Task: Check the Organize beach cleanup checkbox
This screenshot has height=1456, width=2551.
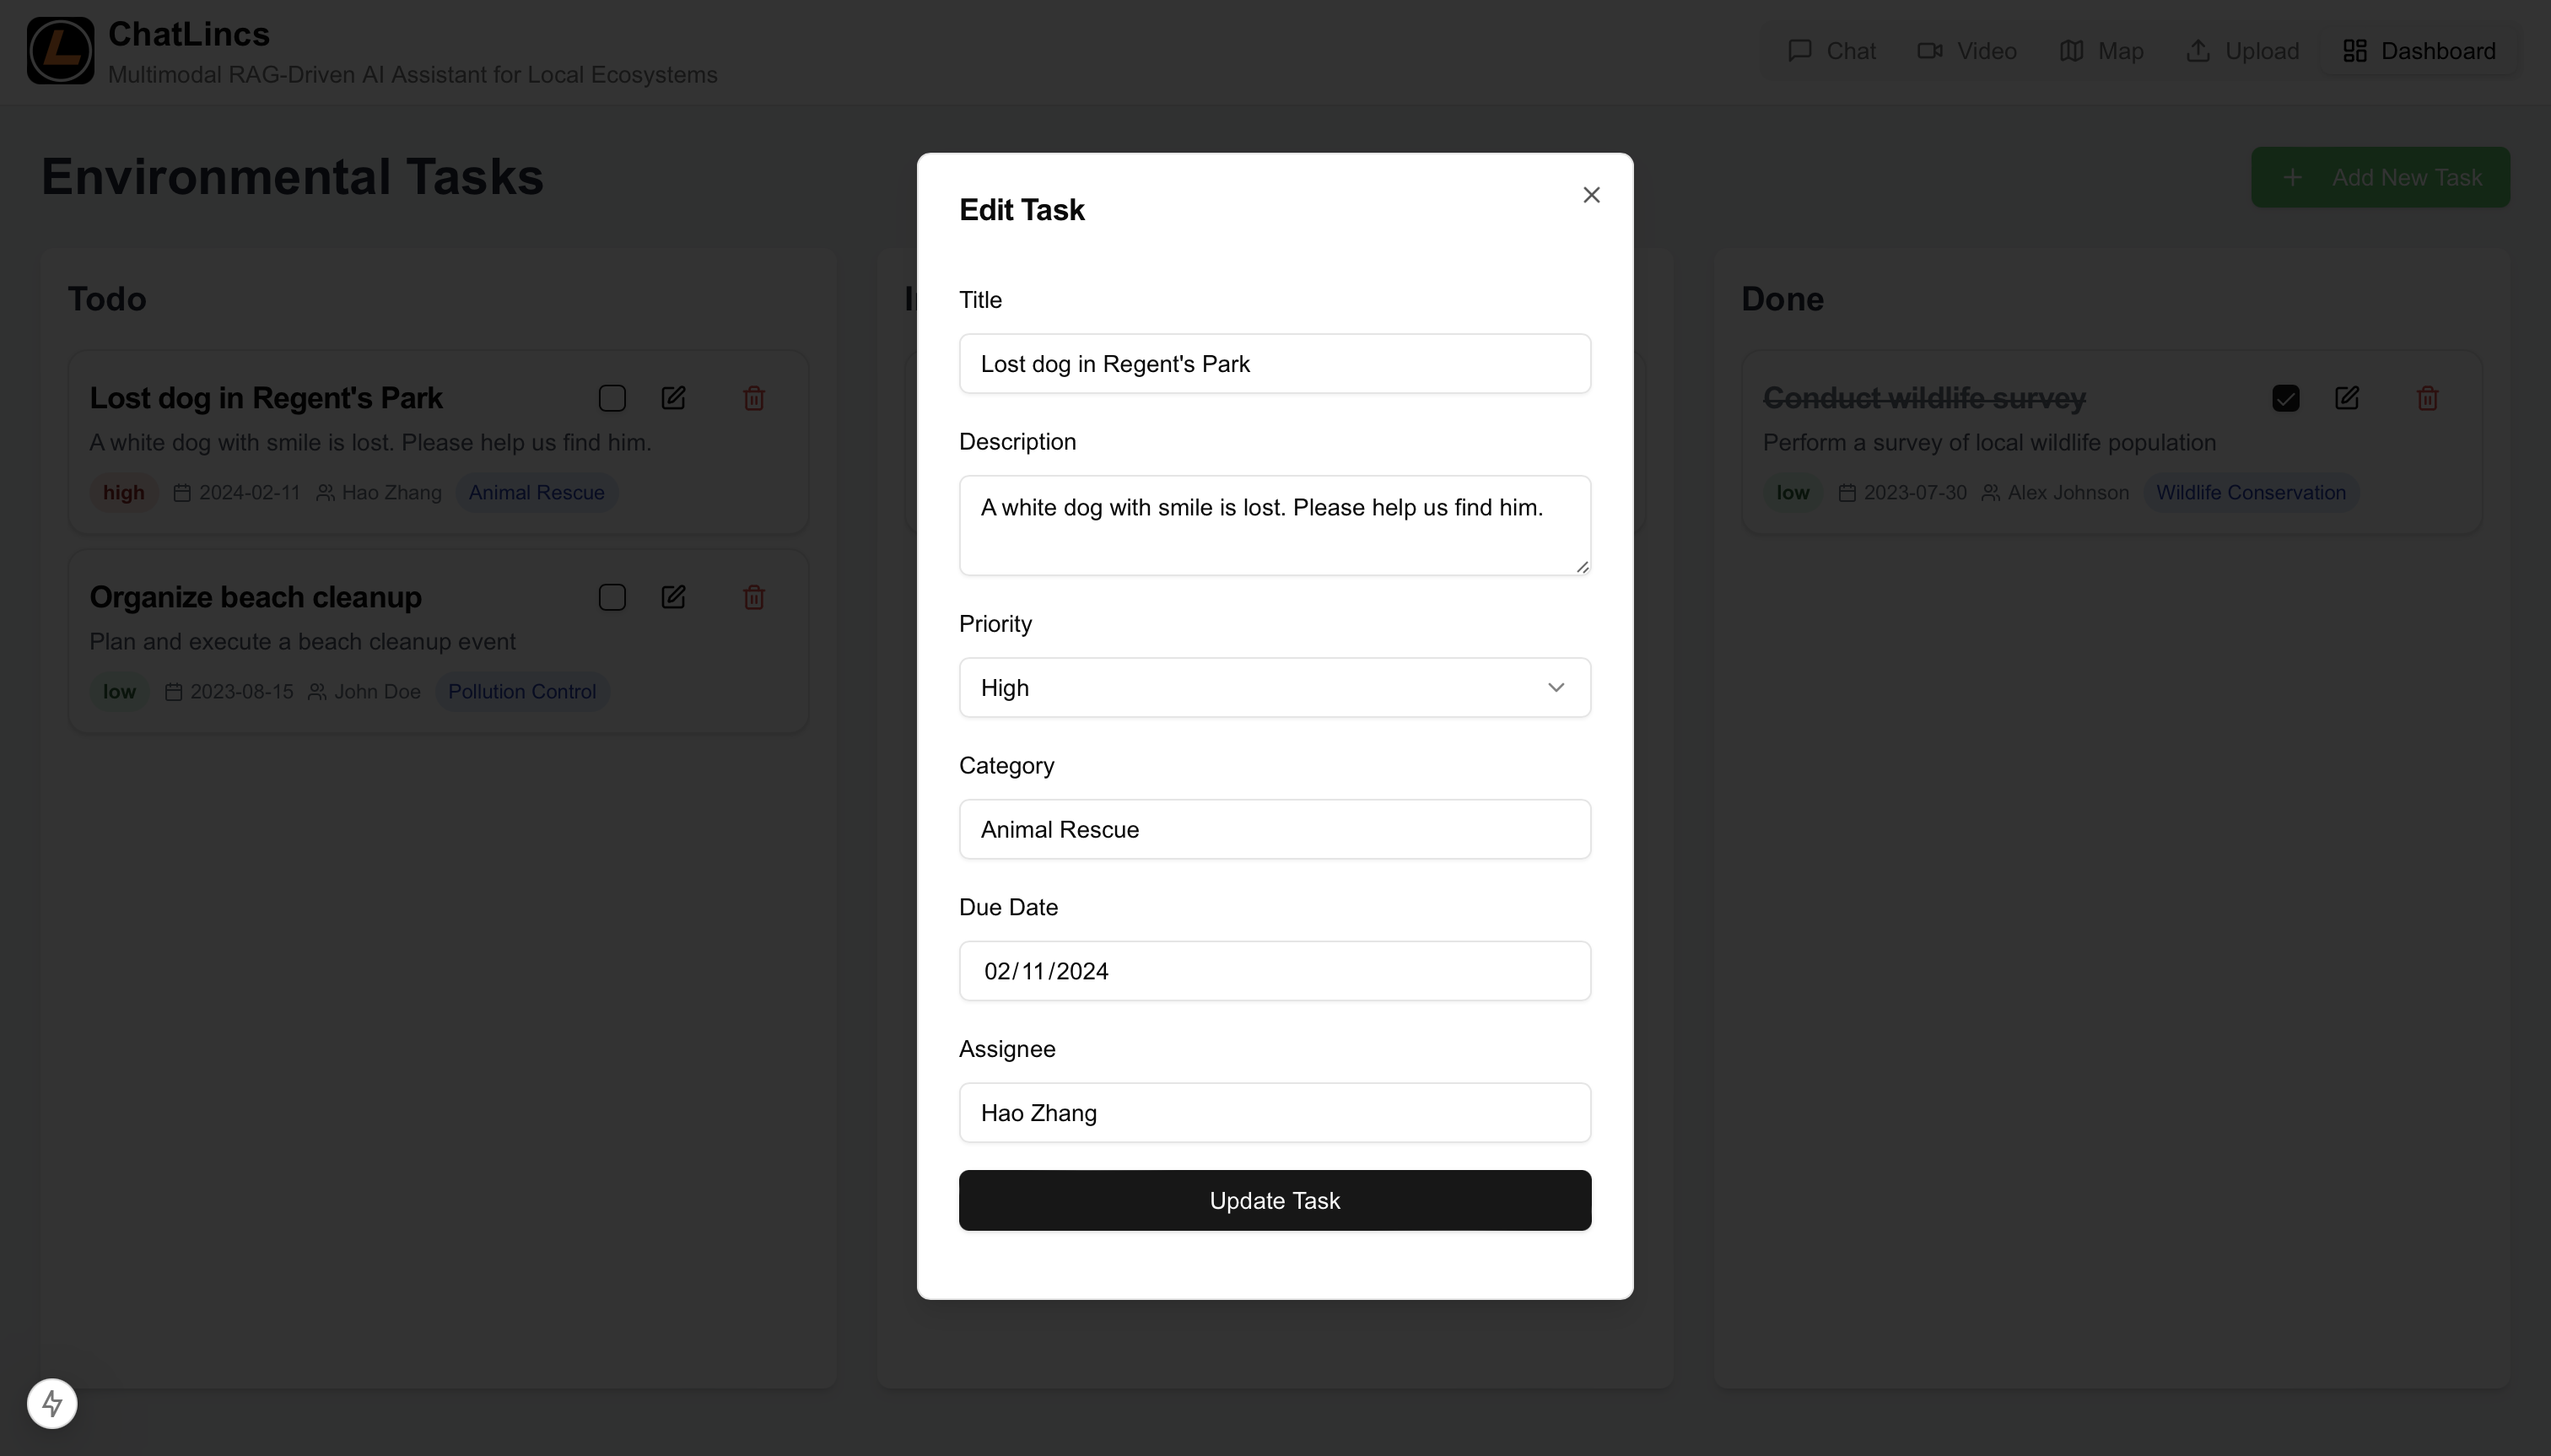Action: (x=611, y=597)
